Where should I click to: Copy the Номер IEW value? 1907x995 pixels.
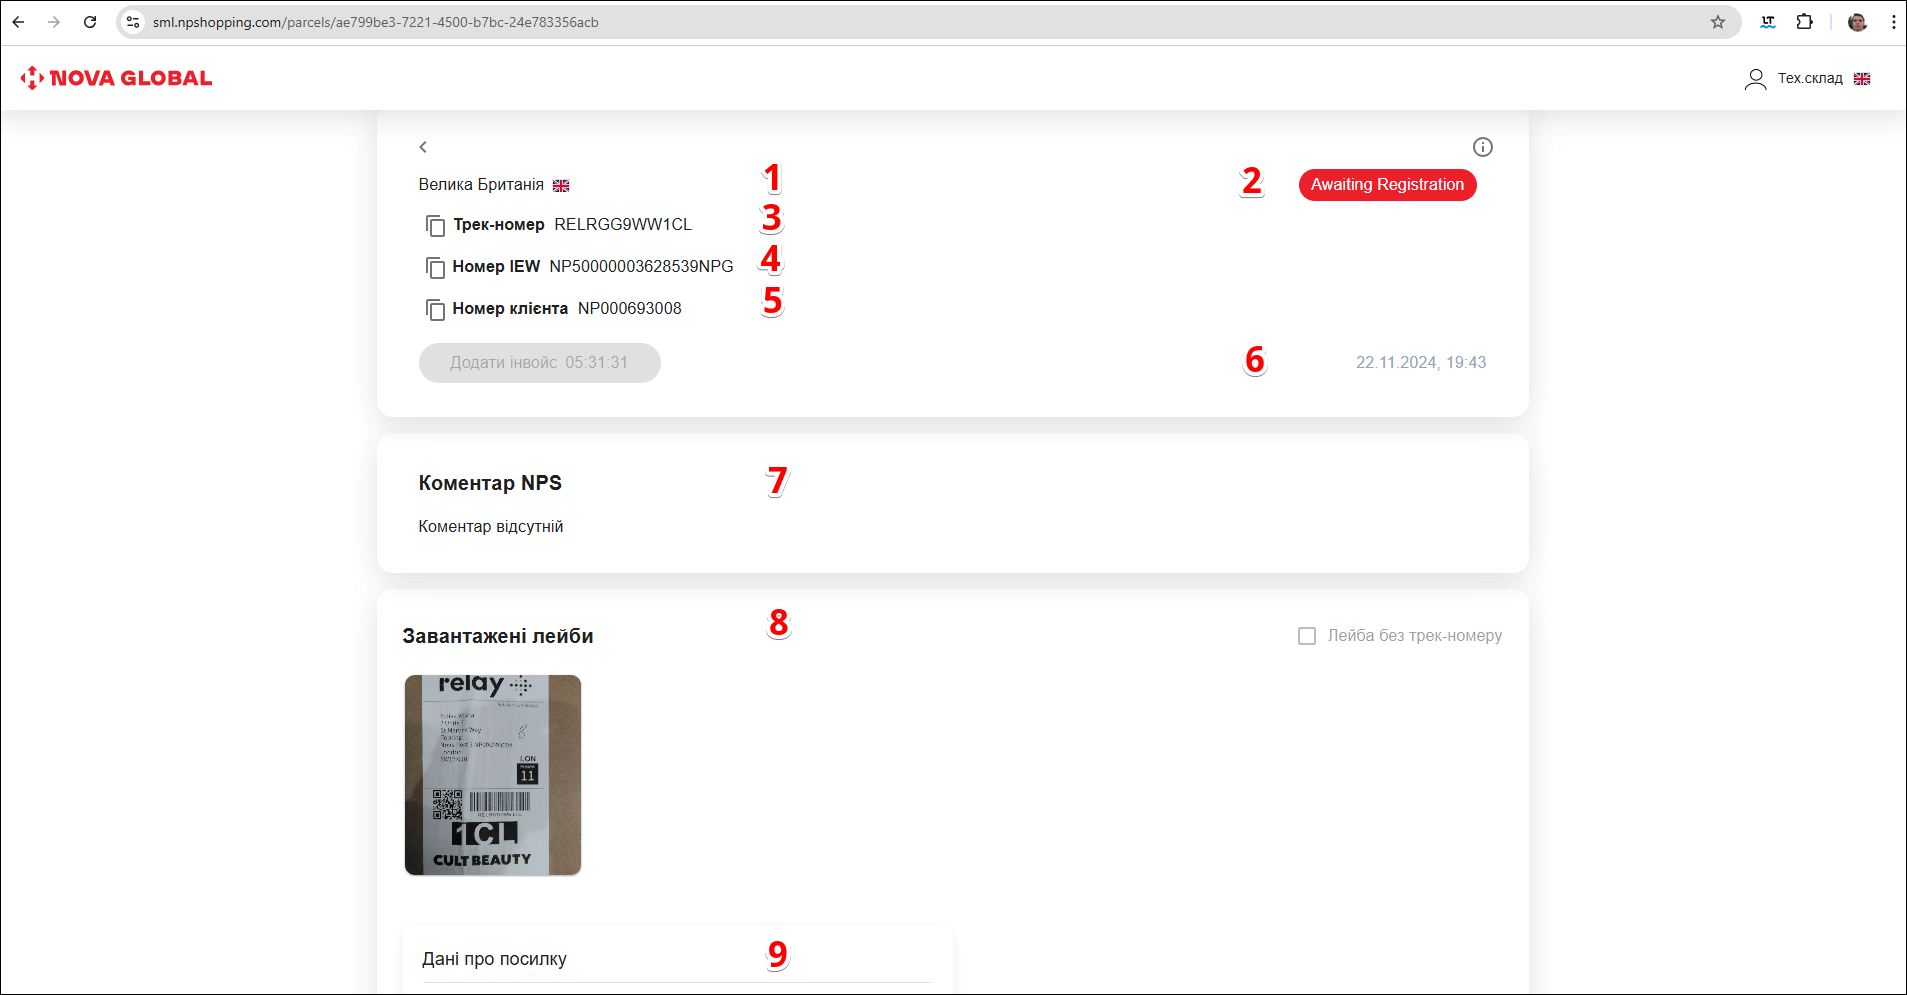[435, 268]
